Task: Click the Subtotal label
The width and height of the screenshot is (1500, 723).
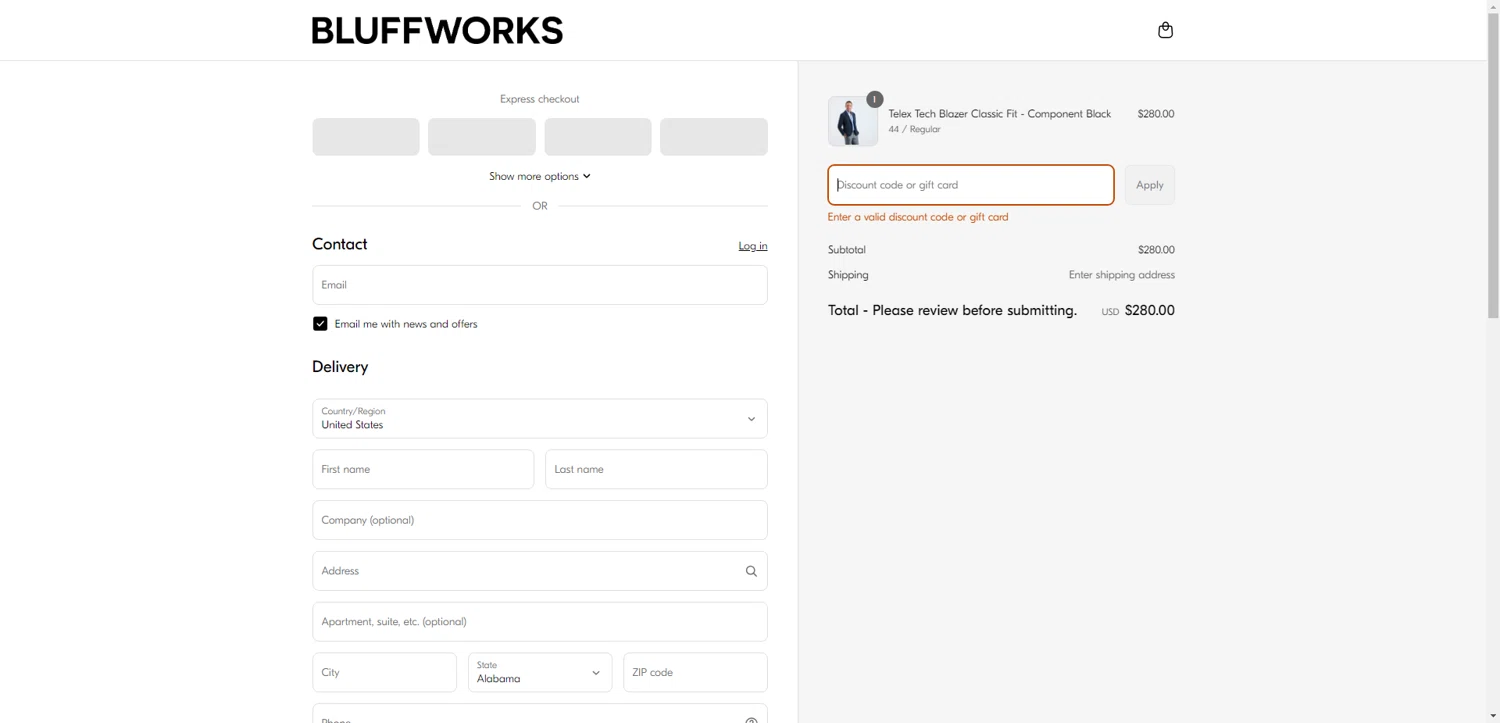Action: tap(847, 250)
